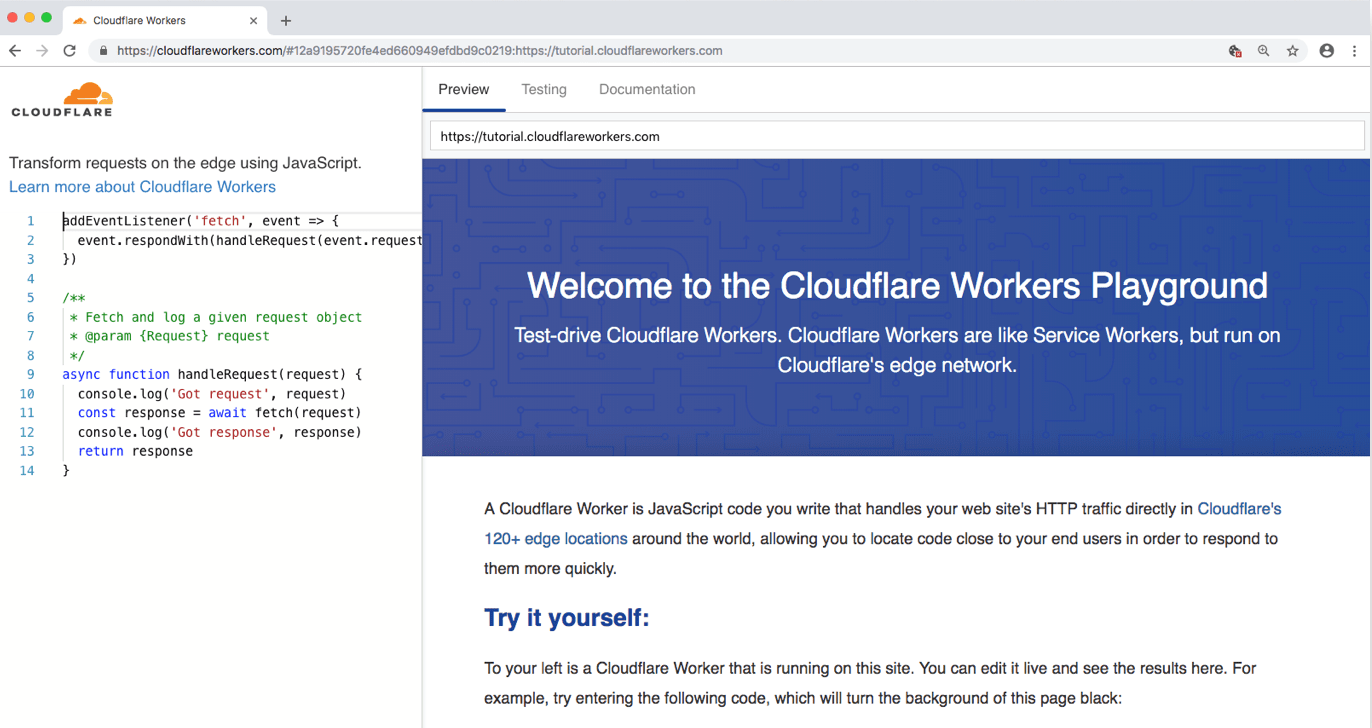This screenshot has height=728, width=1372.
Task: Click the padlock icon in address bar
Action: pyautogui.click(x=103, y=51)
